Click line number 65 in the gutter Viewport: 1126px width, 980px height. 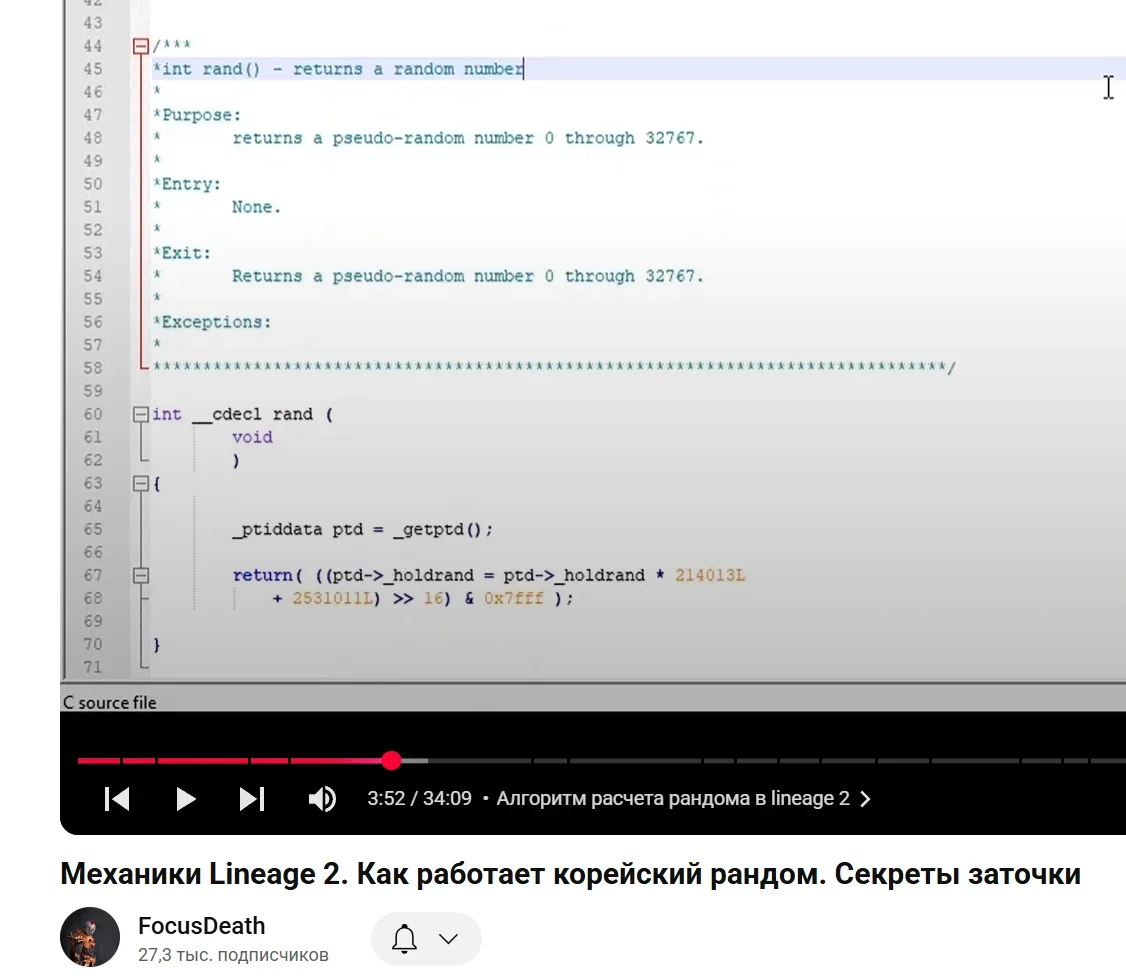point(93,529)
